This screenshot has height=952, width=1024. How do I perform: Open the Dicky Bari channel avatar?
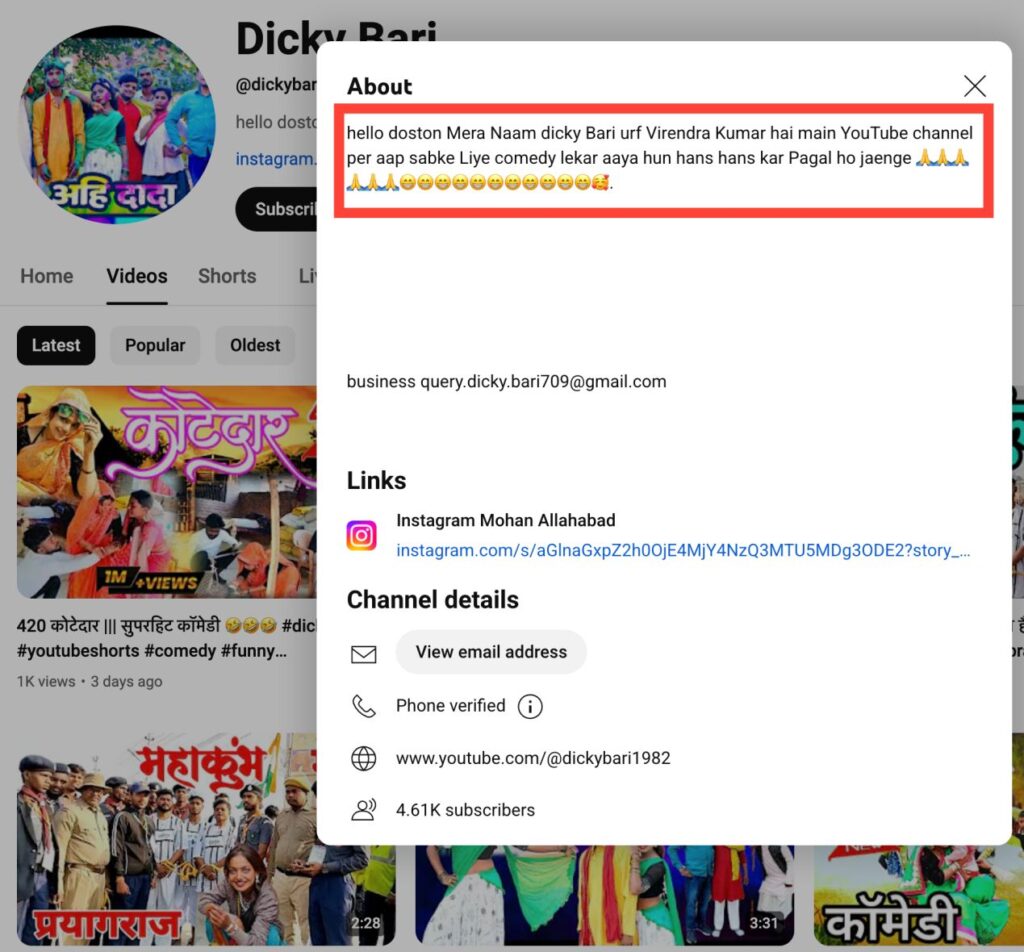click(x=116, y=125)
